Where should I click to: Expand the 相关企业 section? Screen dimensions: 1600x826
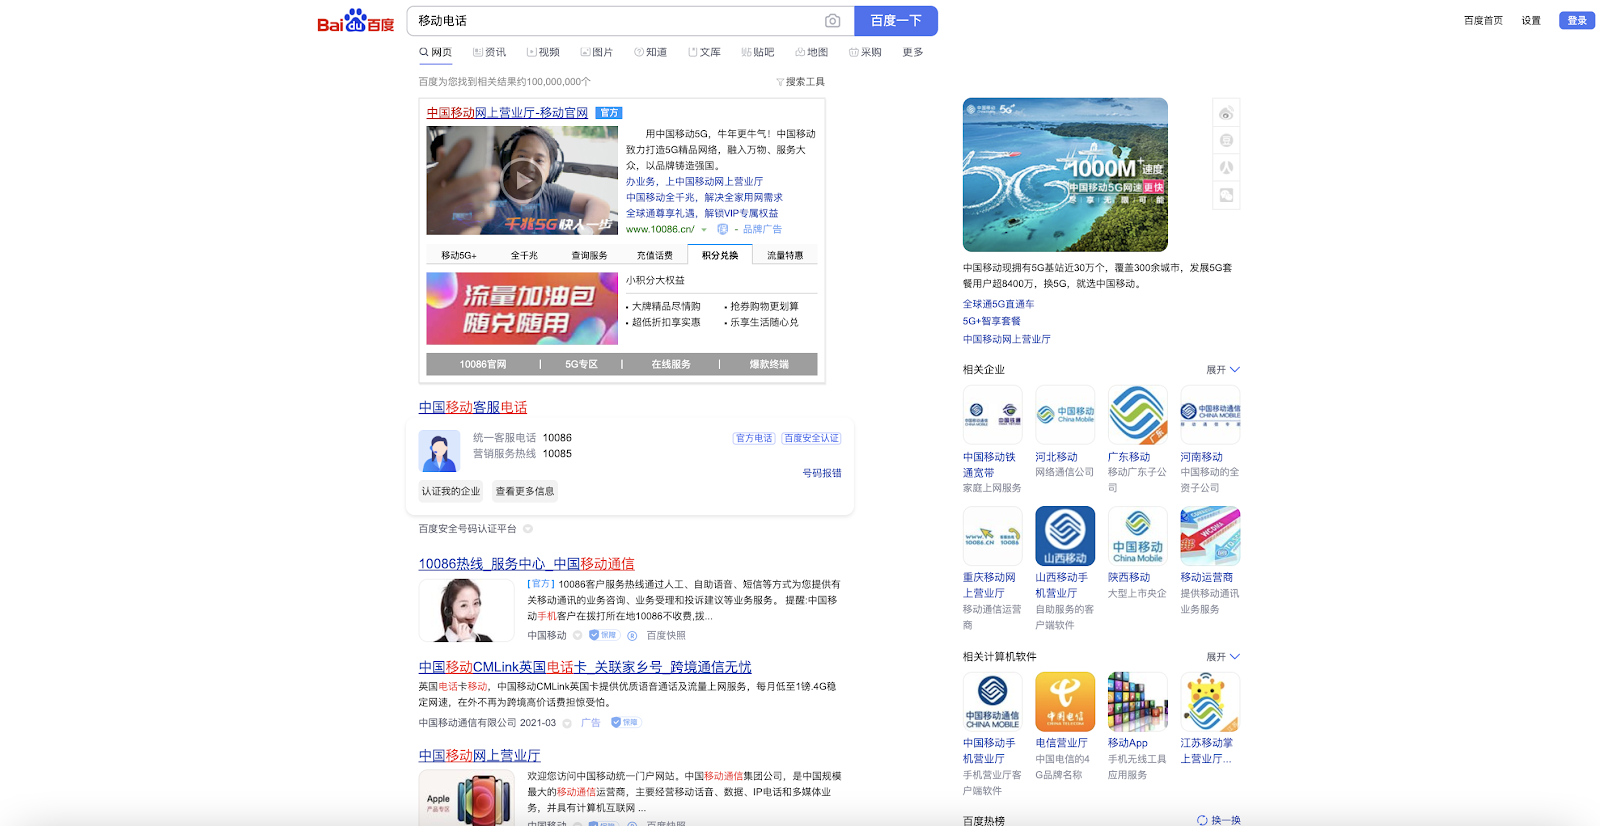(1222, 370)
